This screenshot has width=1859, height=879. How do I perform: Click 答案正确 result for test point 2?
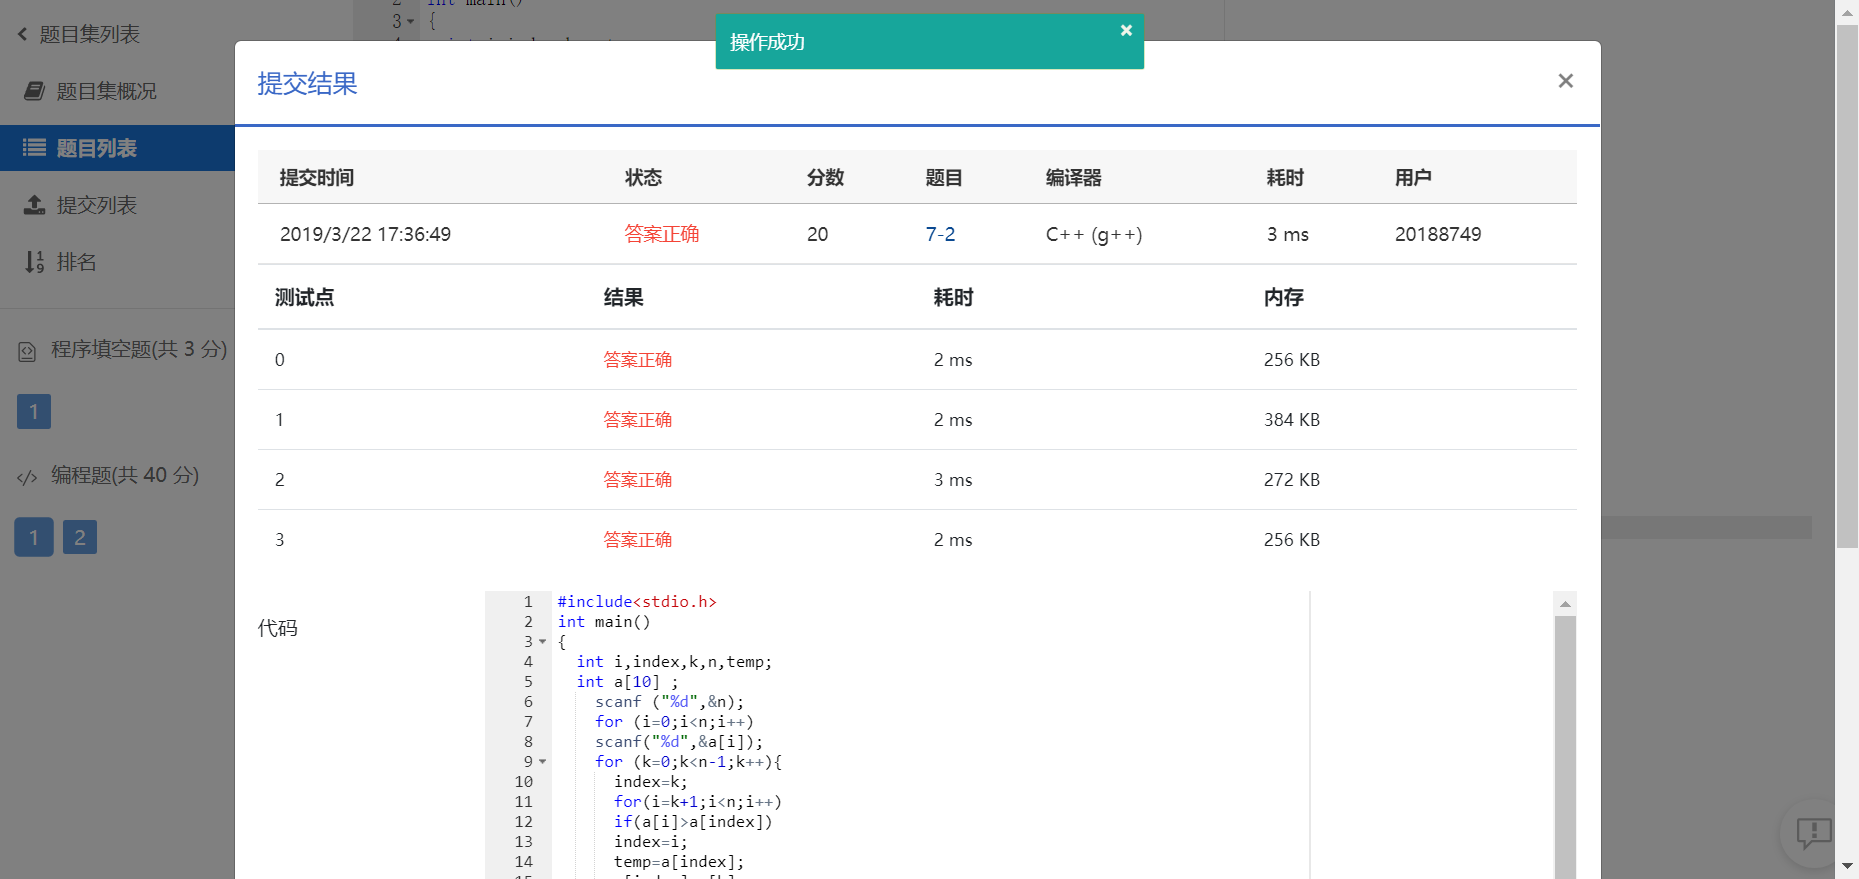pos(637,480)
